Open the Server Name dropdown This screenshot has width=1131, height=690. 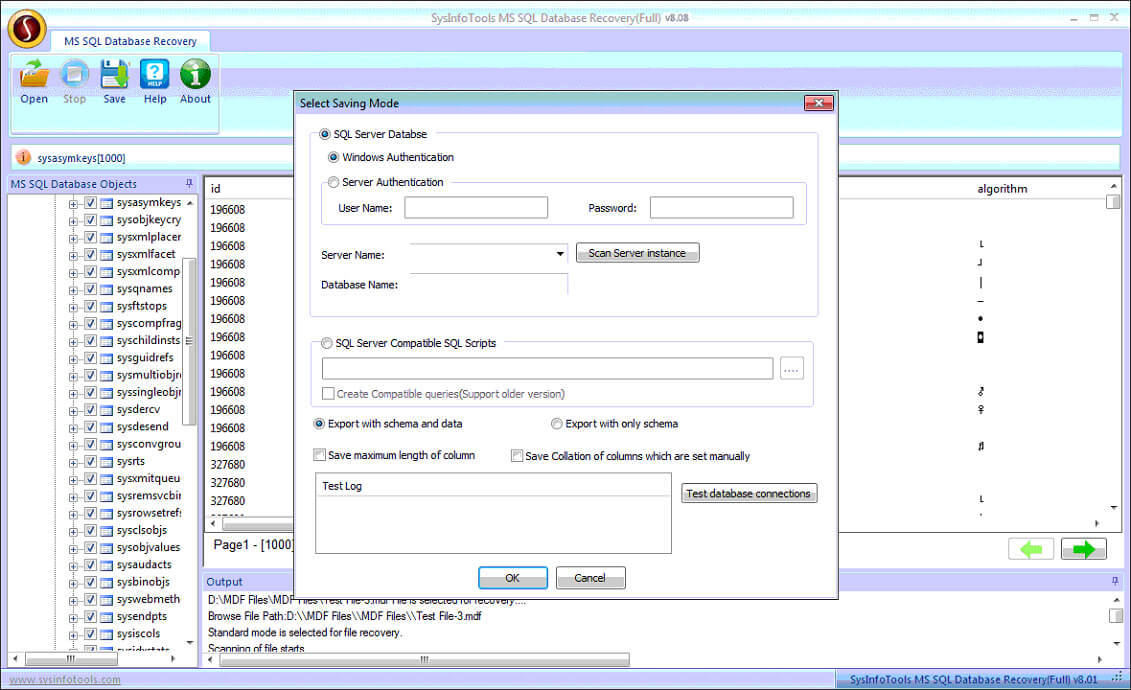[x=561, y=255]
